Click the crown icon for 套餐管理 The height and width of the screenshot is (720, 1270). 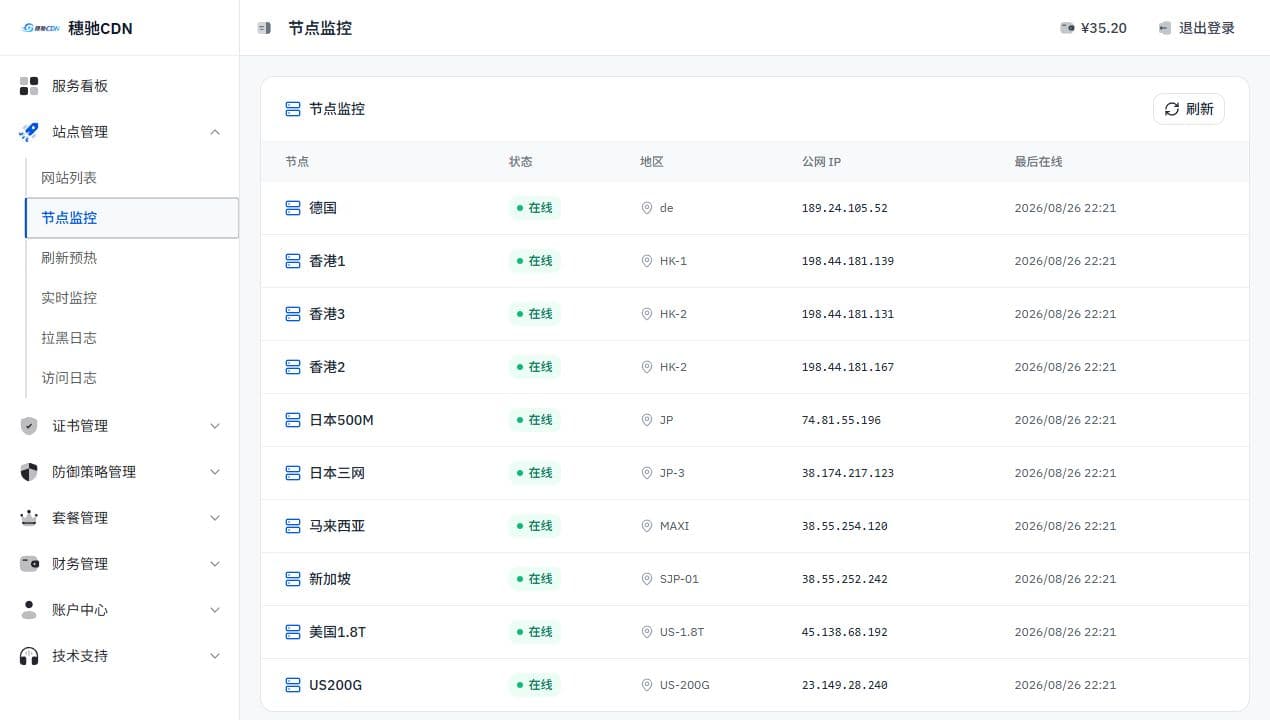[x=29, y=518]
